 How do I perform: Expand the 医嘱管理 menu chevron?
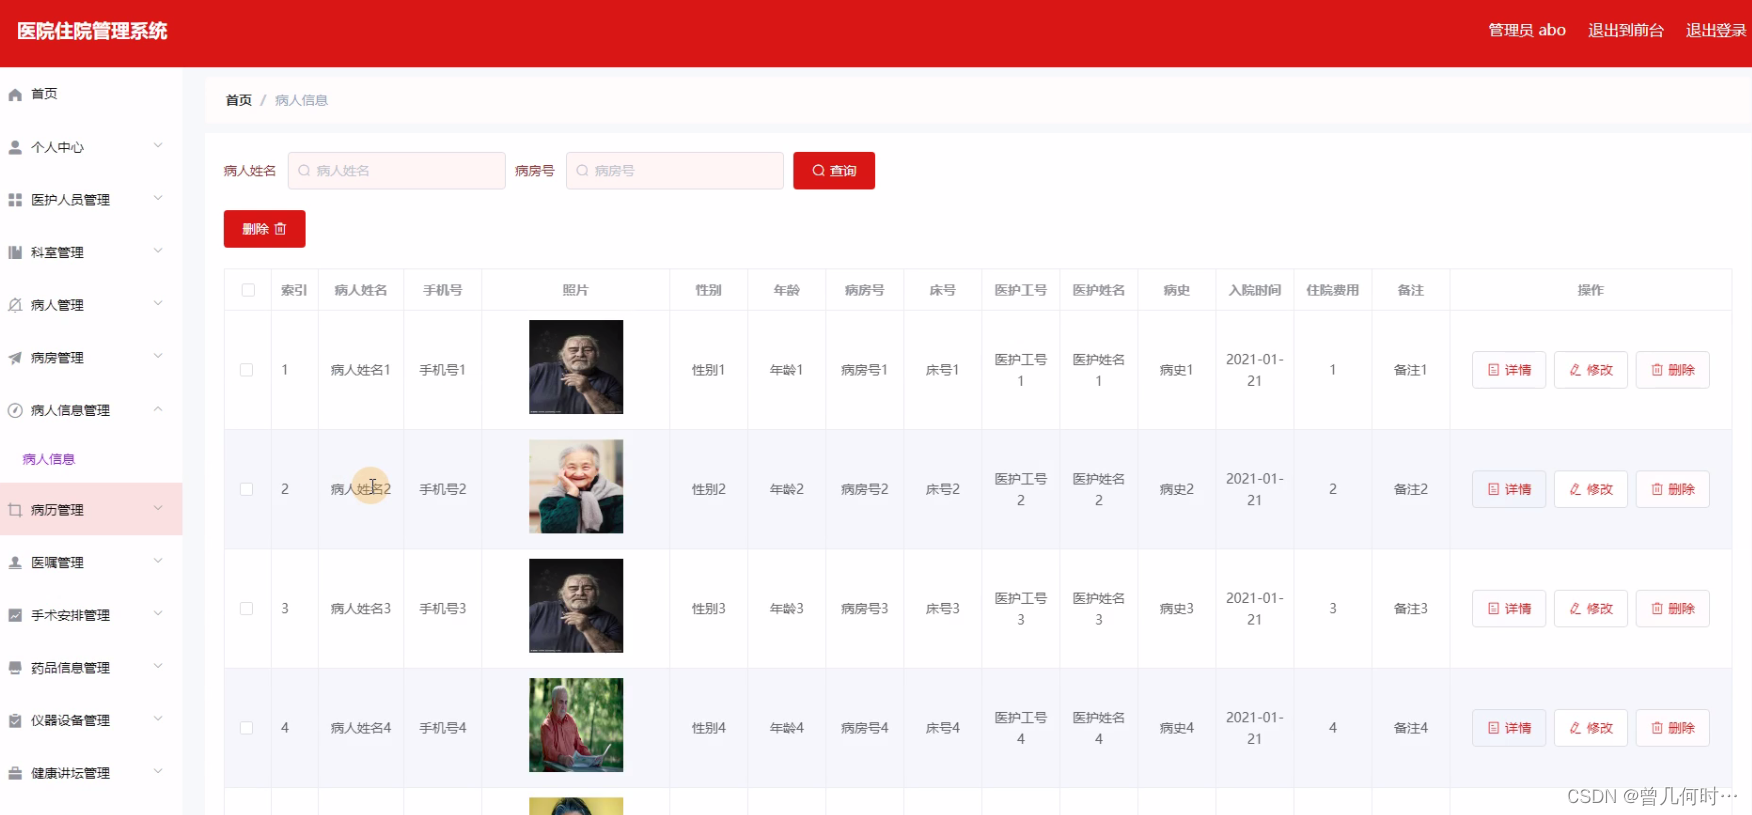(x=158, y=562)
